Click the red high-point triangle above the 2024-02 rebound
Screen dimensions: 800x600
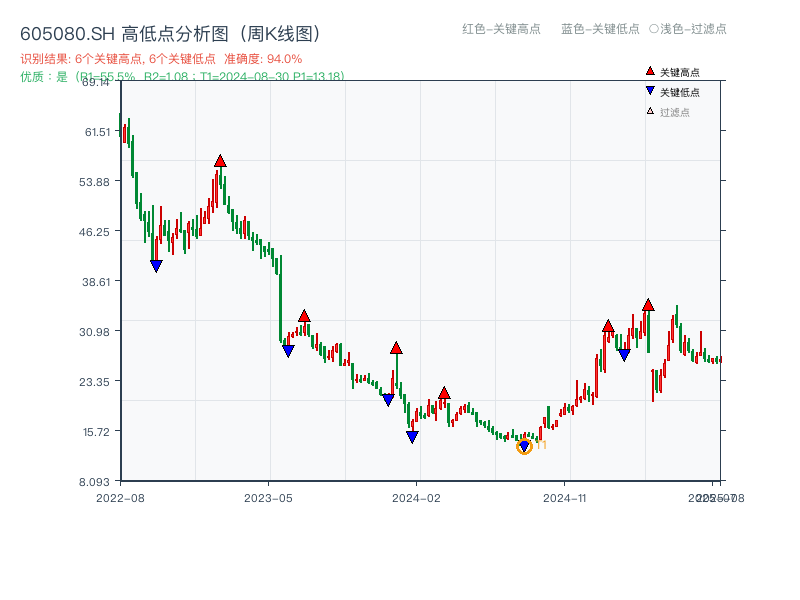[x=445, y=393]
